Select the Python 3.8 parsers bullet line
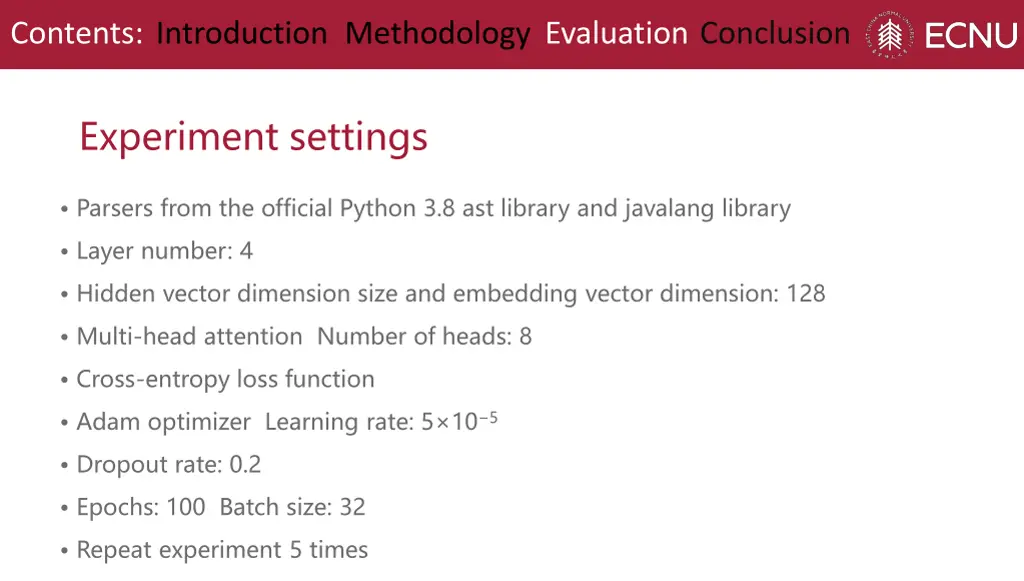The image size is (1024, 581). (434, 209)
